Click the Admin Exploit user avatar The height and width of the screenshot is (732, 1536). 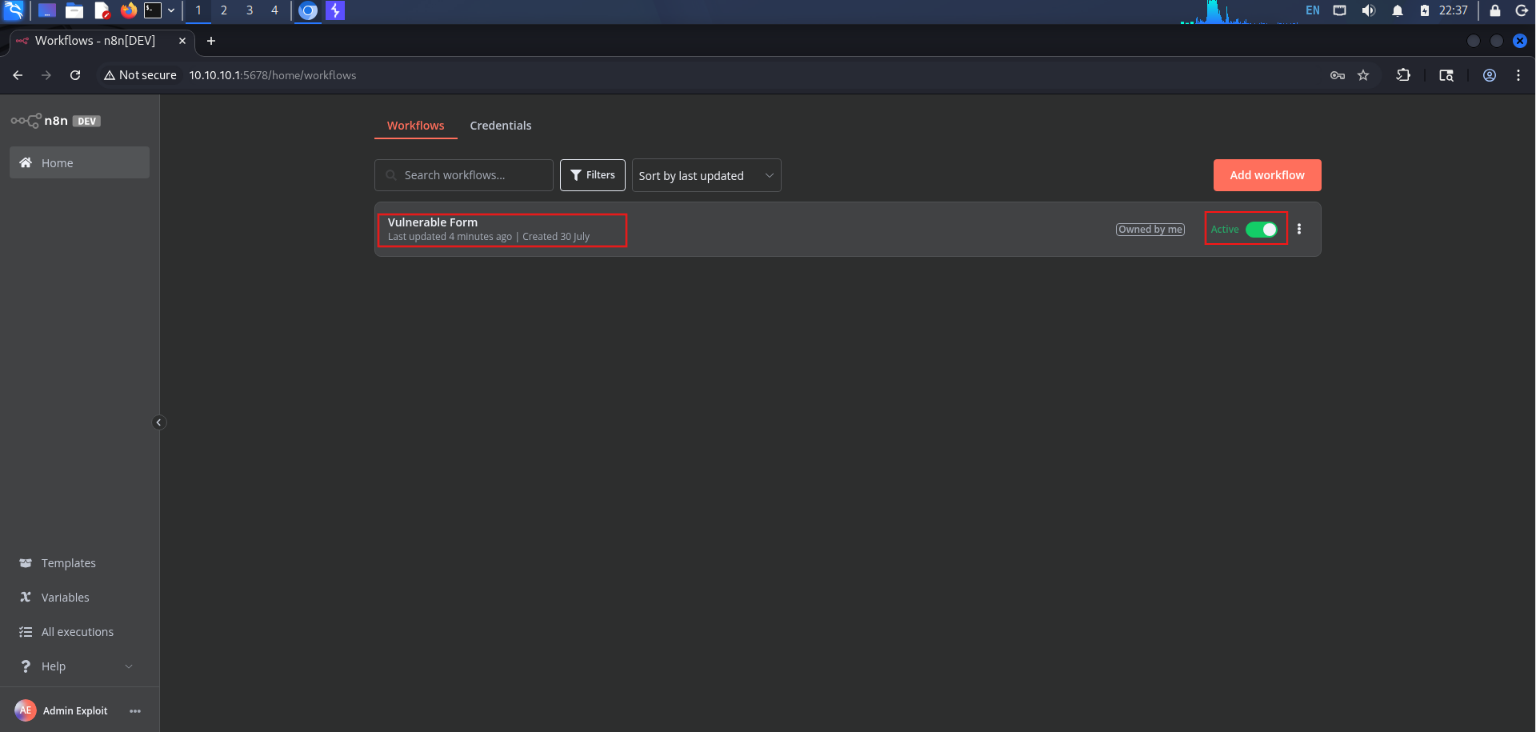click(x=25, y=710)
